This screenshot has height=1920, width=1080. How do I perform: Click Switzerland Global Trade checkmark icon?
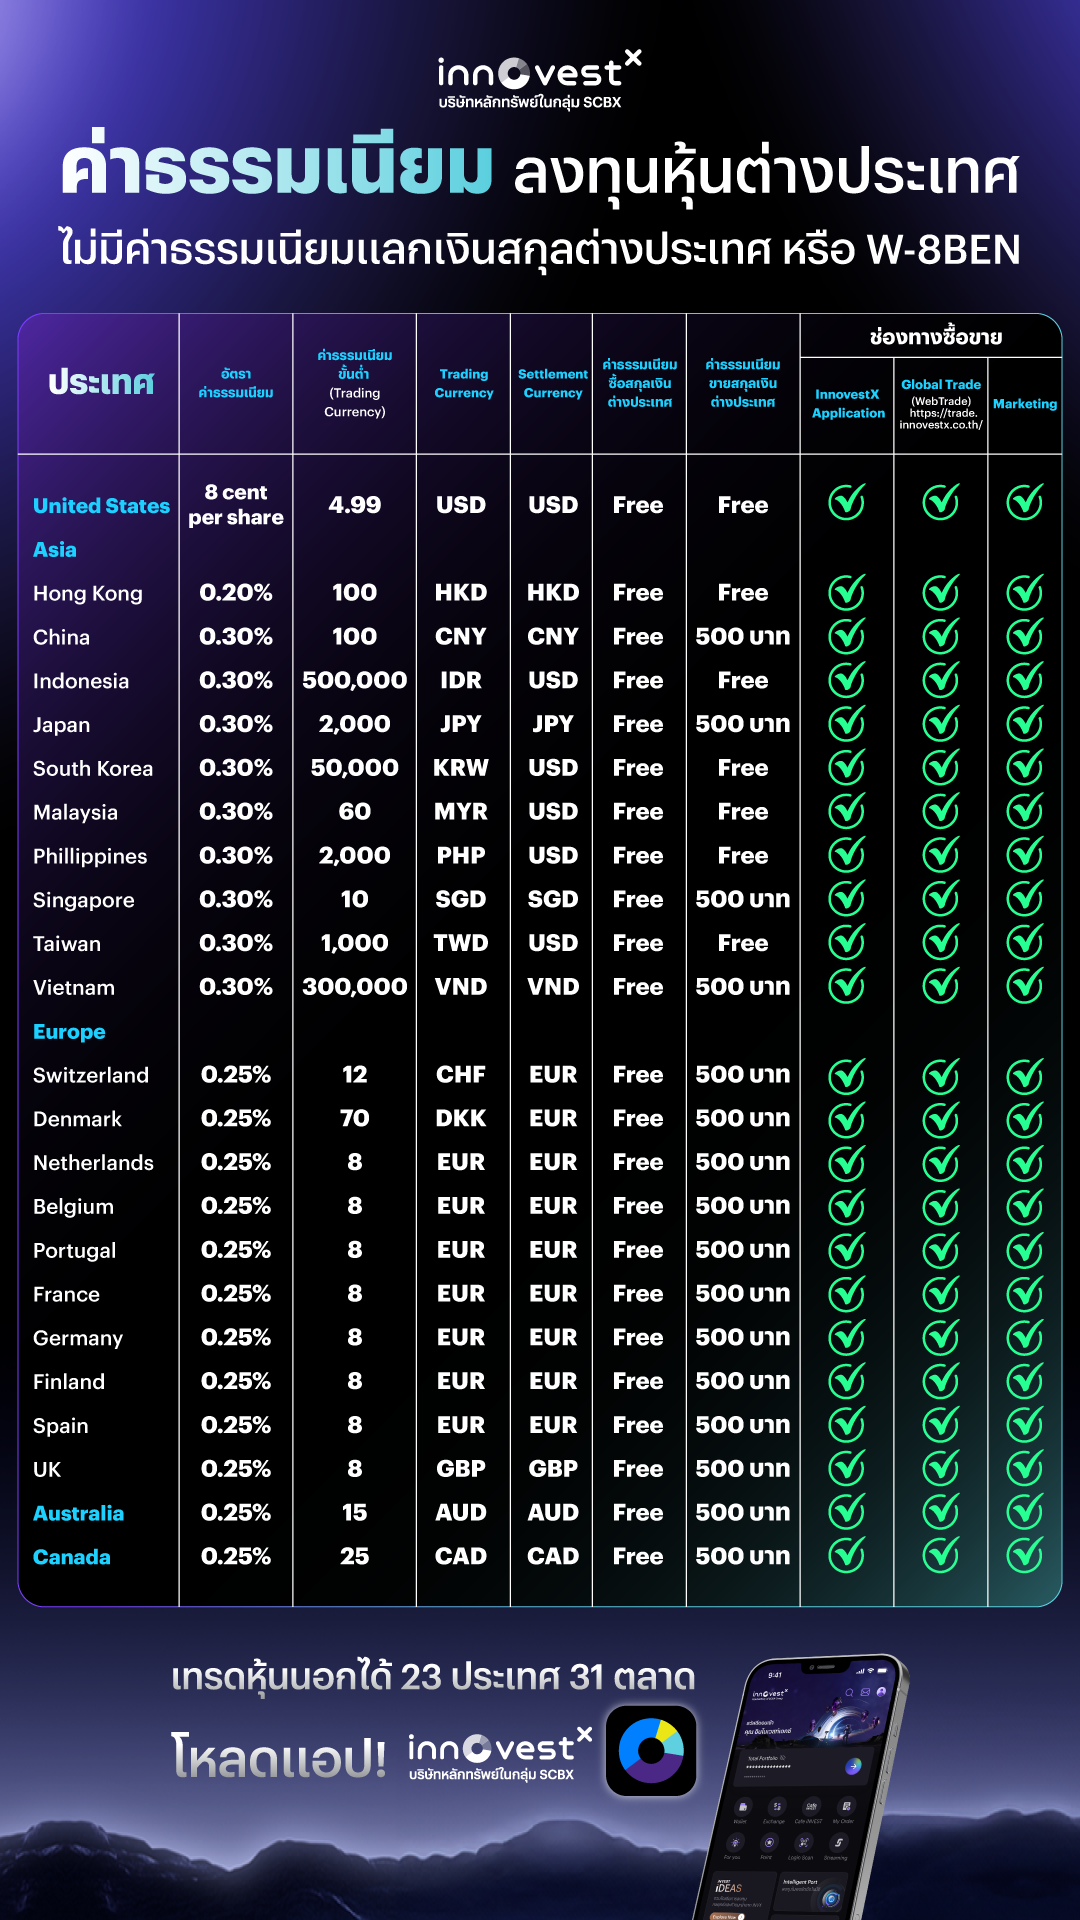941,1076
